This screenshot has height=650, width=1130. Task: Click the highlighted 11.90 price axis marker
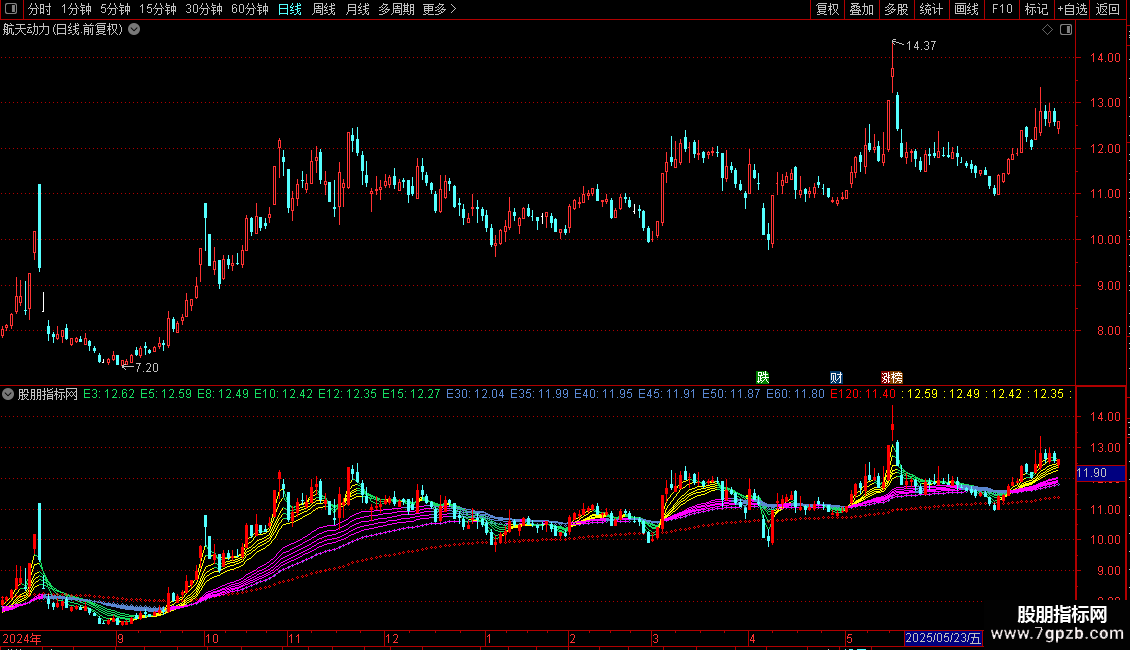(x=1100, y=473)
